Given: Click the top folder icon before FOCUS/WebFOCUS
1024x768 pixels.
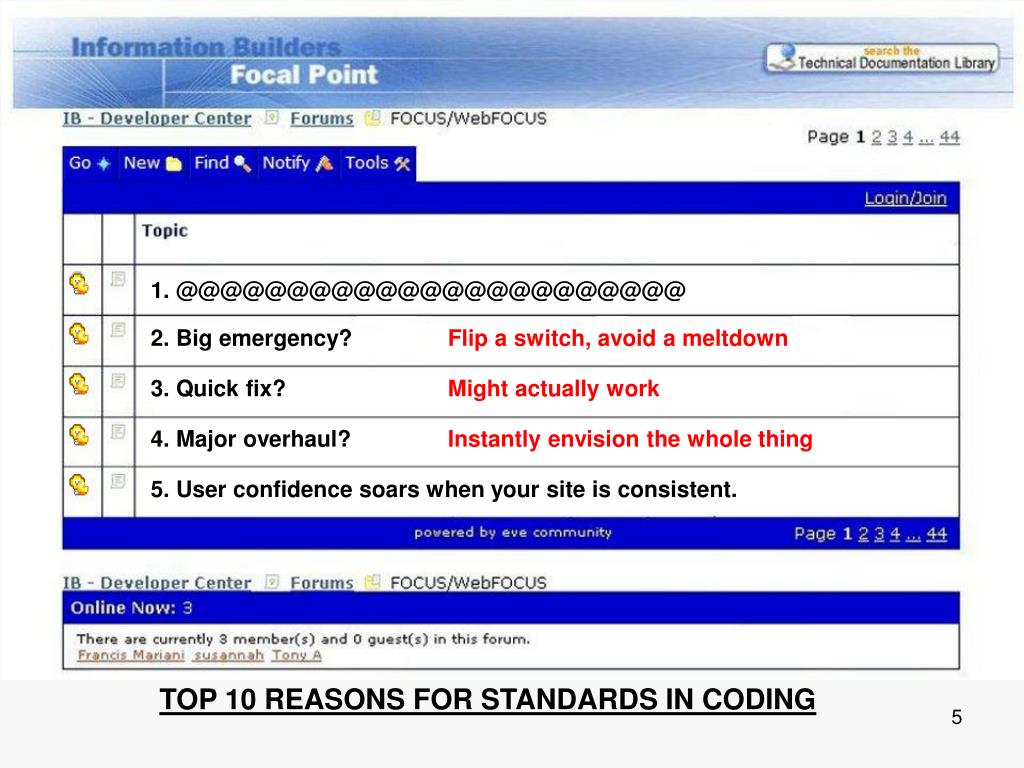Looking at the screenshot, I should click(372, 118).
